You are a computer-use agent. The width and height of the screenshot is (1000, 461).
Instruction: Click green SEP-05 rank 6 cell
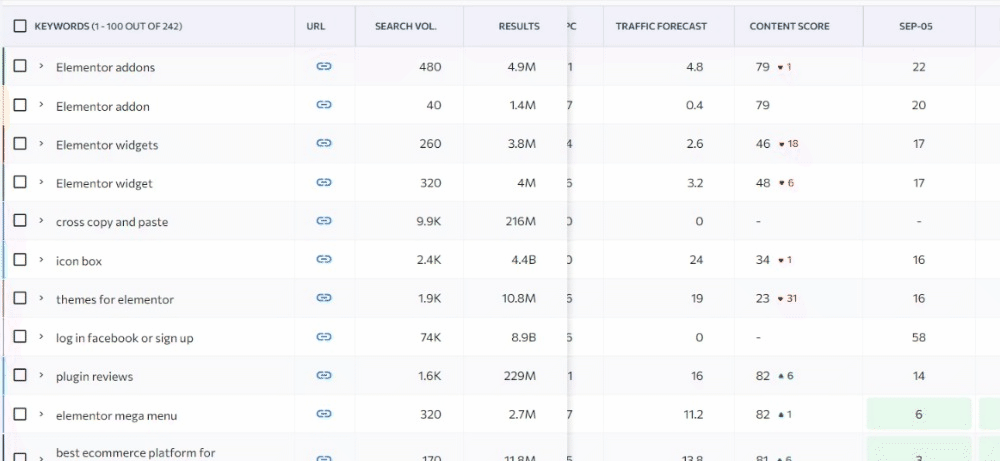pos(919,414)
